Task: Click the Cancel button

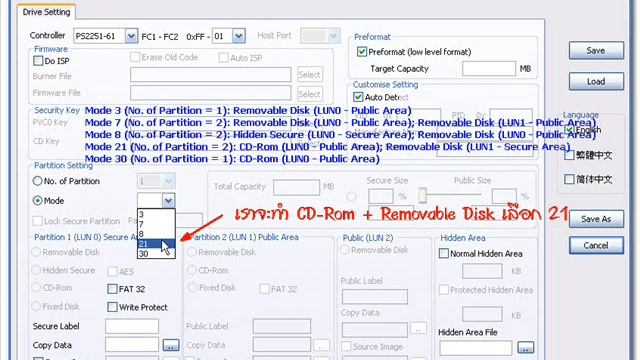Action: [596, 245]
